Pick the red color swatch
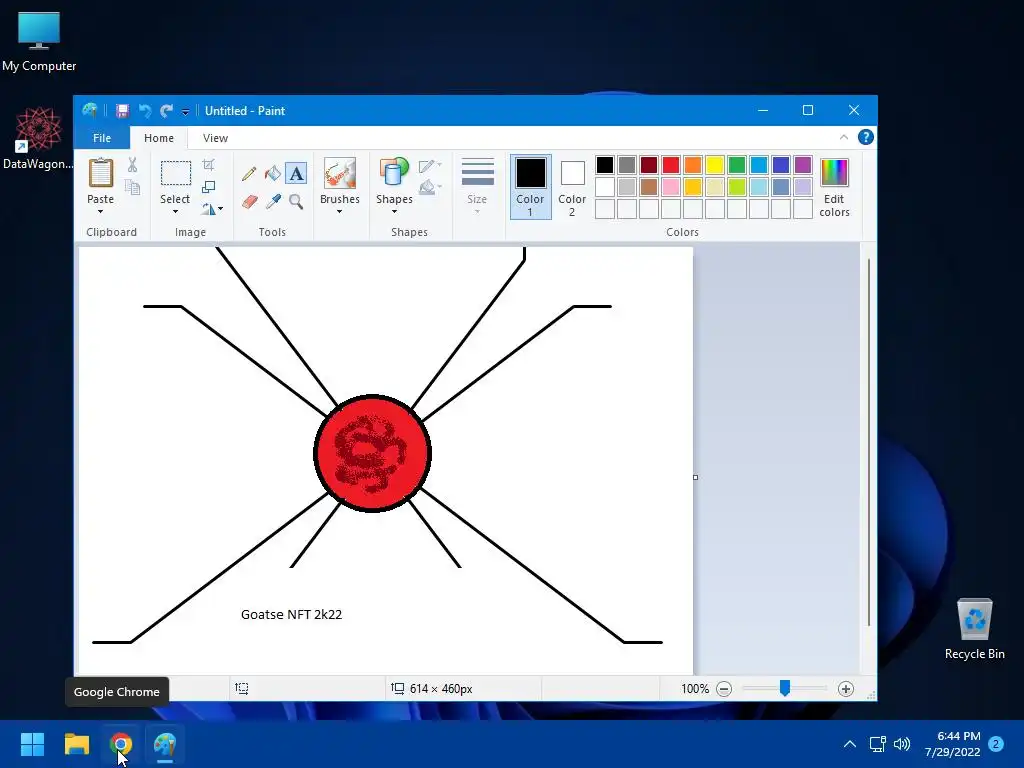1024x768 pixels. [671, 165]
